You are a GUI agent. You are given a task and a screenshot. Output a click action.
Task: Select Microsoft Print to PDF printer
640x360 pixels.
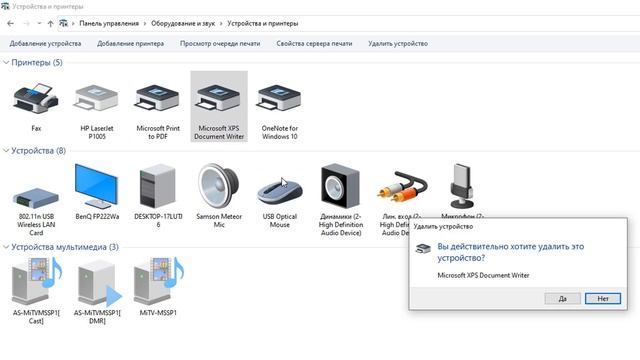point(158,99)
